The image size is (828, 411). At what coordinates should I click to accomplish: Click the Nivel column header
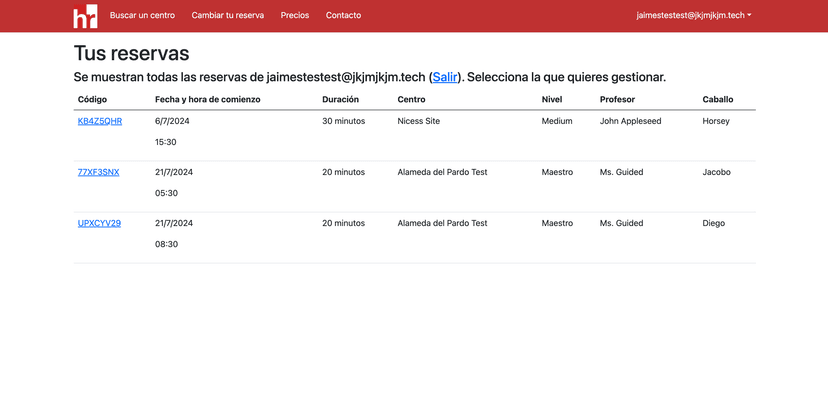[x=552, y=100]
